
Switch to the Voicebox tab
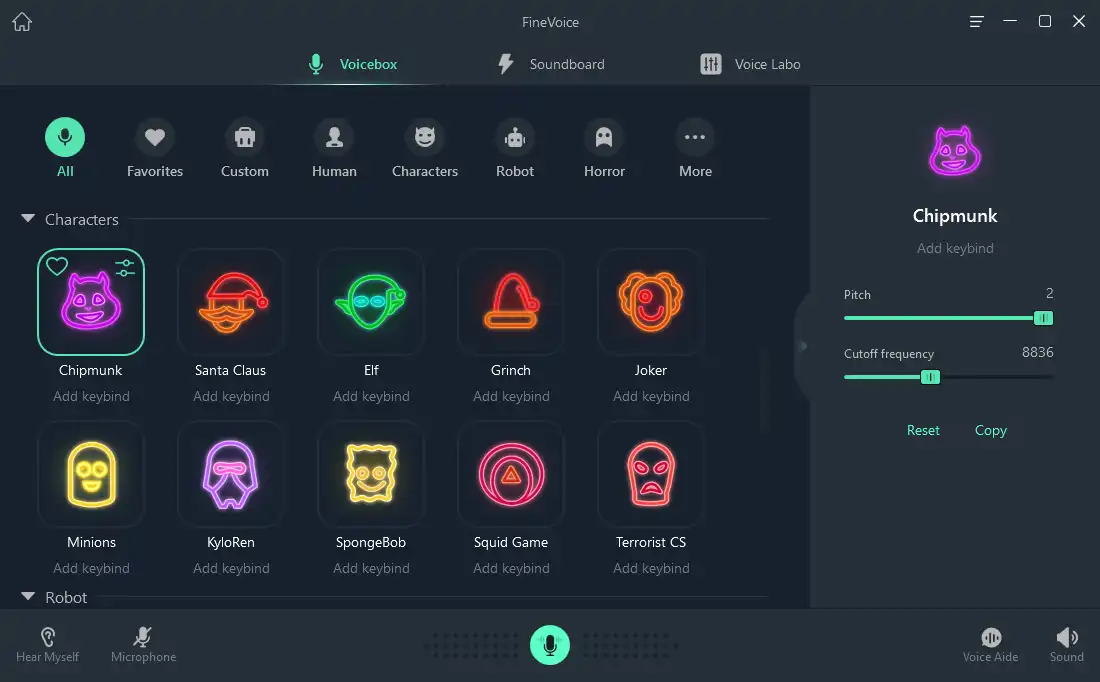(353, 64)
